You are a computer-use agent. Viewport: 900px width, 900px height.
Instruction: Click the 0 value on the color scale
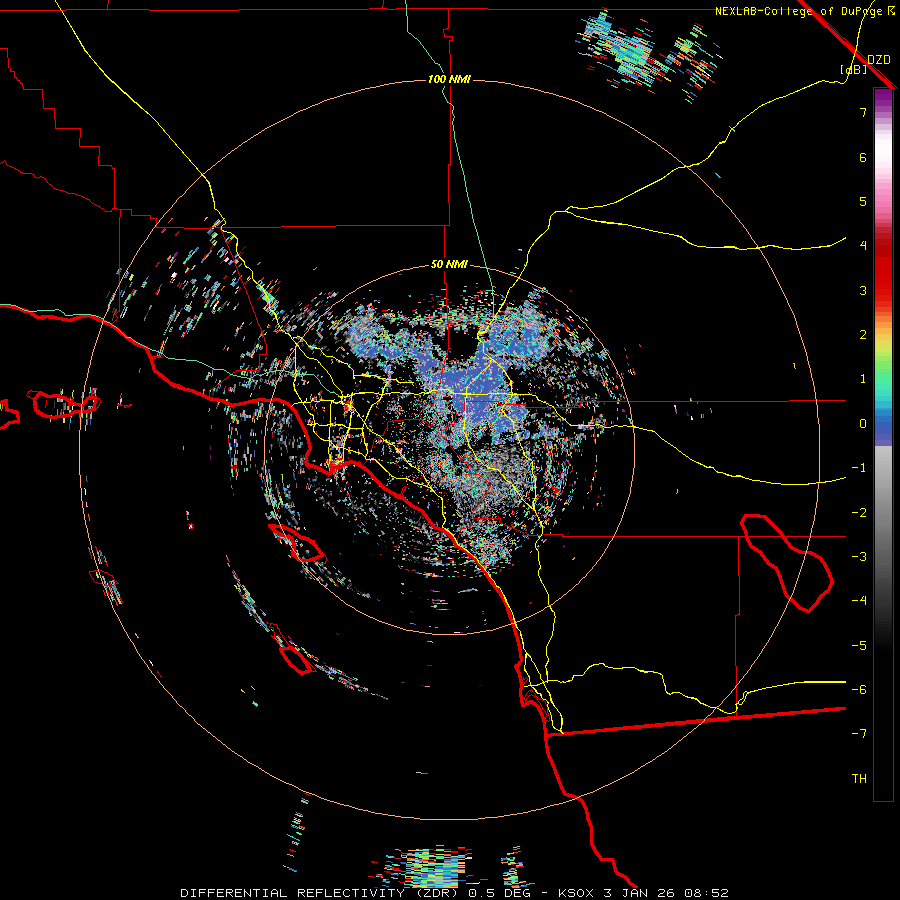coord(863,424)
